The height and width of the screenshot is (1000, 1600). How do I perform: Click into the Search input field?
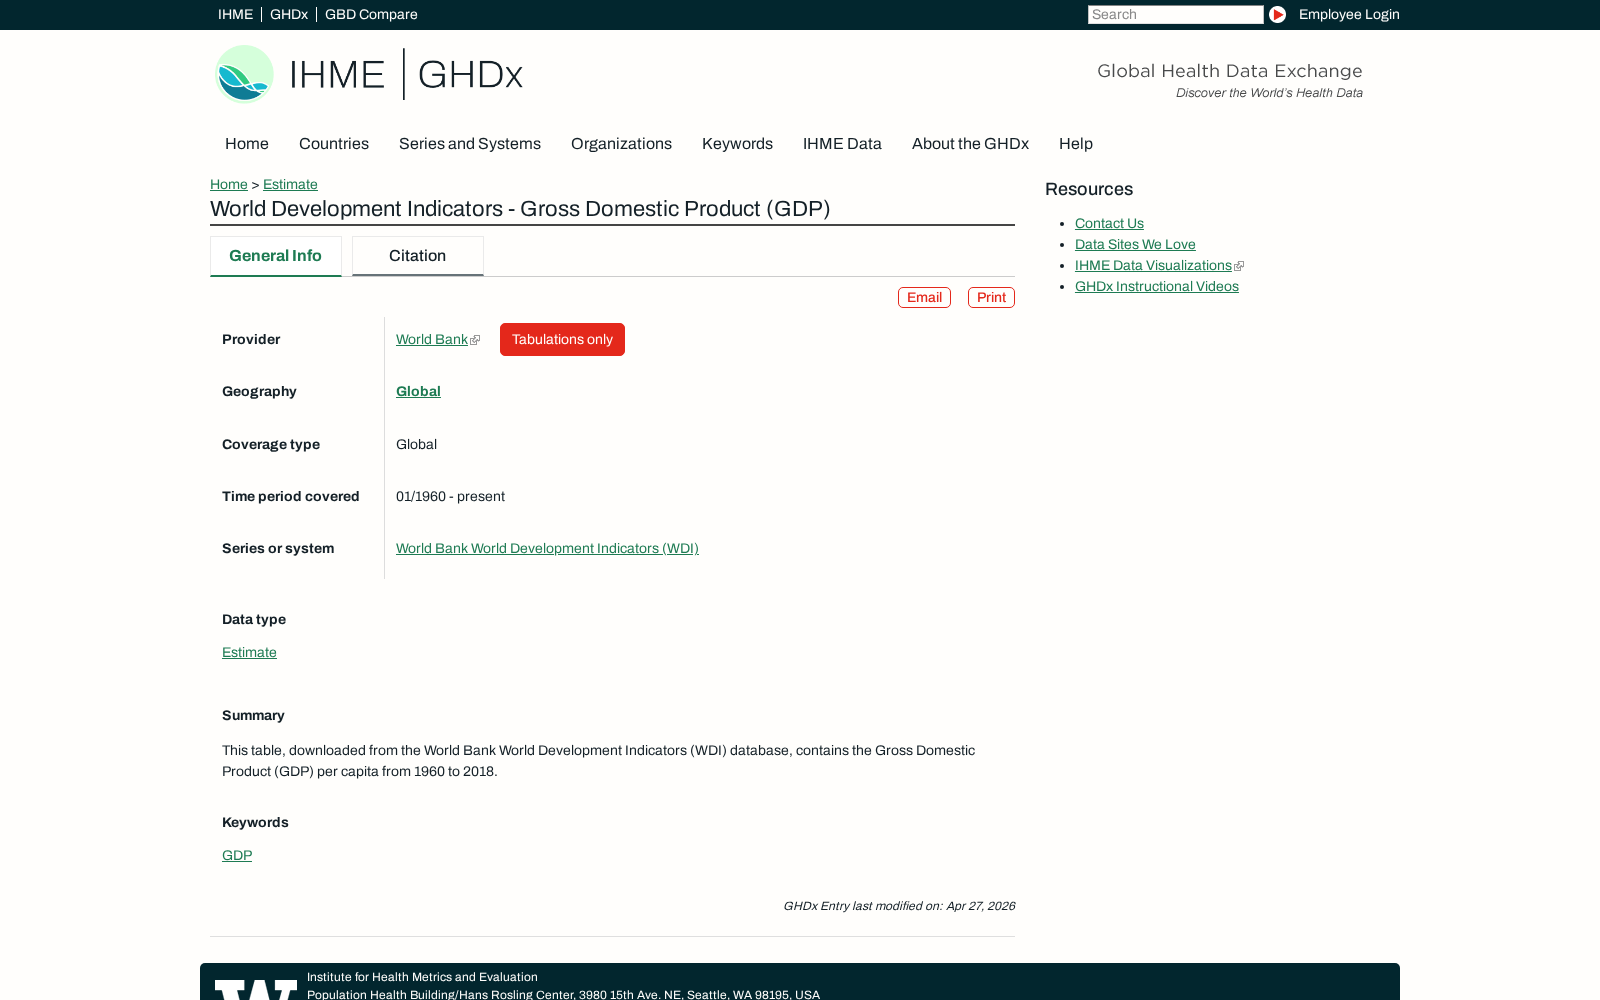1175,14
